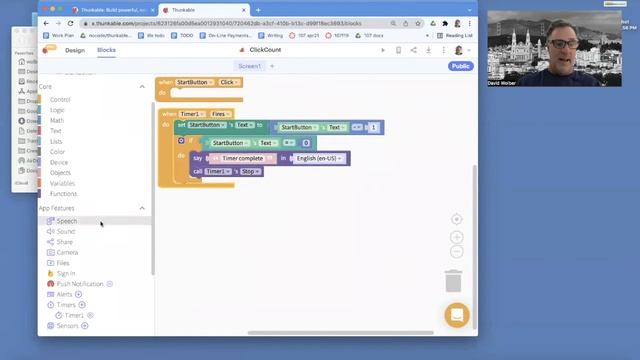Open the Stop method dropdown
Viewport: 640px width, 360px height.
coord(250,171)
